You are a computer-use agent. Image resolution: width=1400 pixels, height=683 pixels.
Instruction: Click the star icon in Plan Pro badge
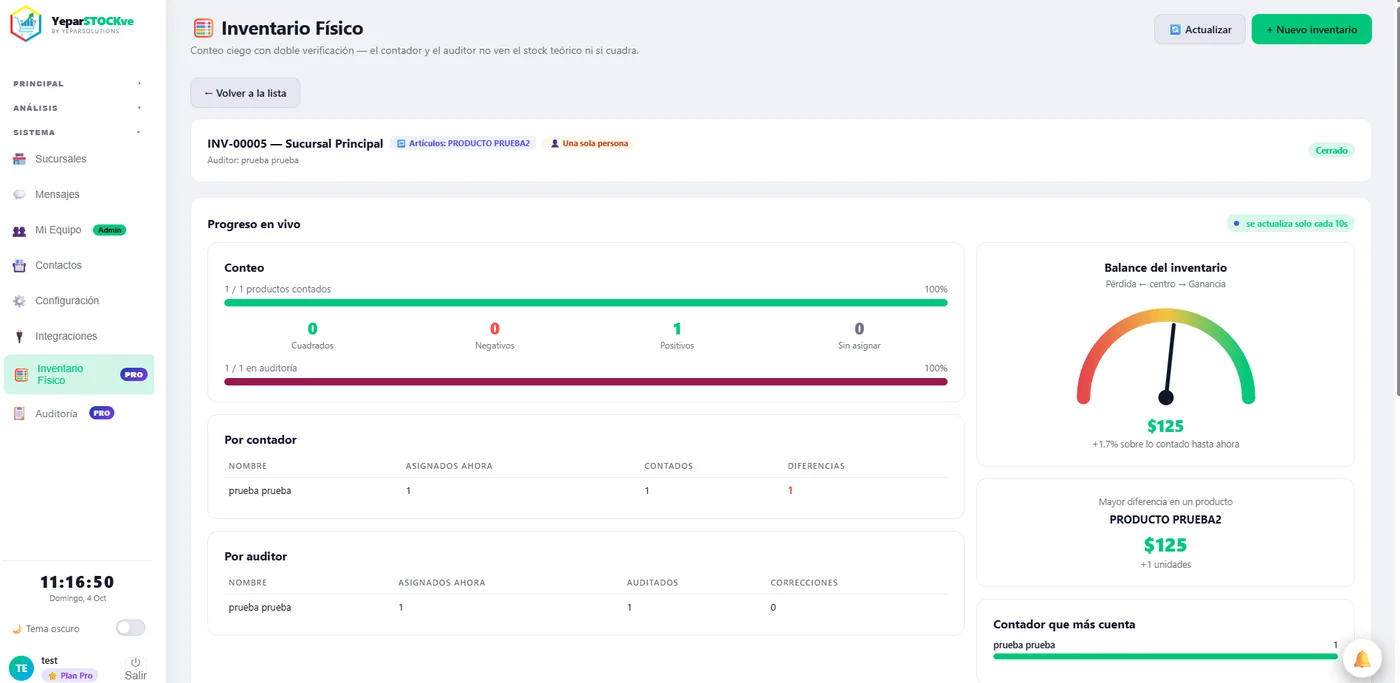click(51, 676)
